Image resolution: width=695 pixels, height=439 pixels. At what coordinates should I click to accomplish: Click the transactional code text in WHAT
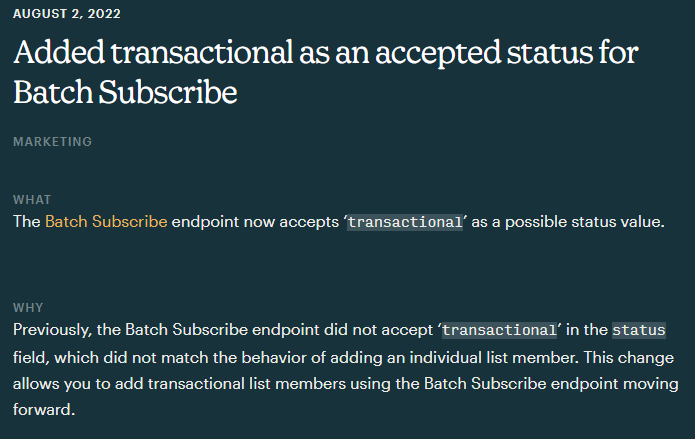pyautogui.click(x=405, y=222)
